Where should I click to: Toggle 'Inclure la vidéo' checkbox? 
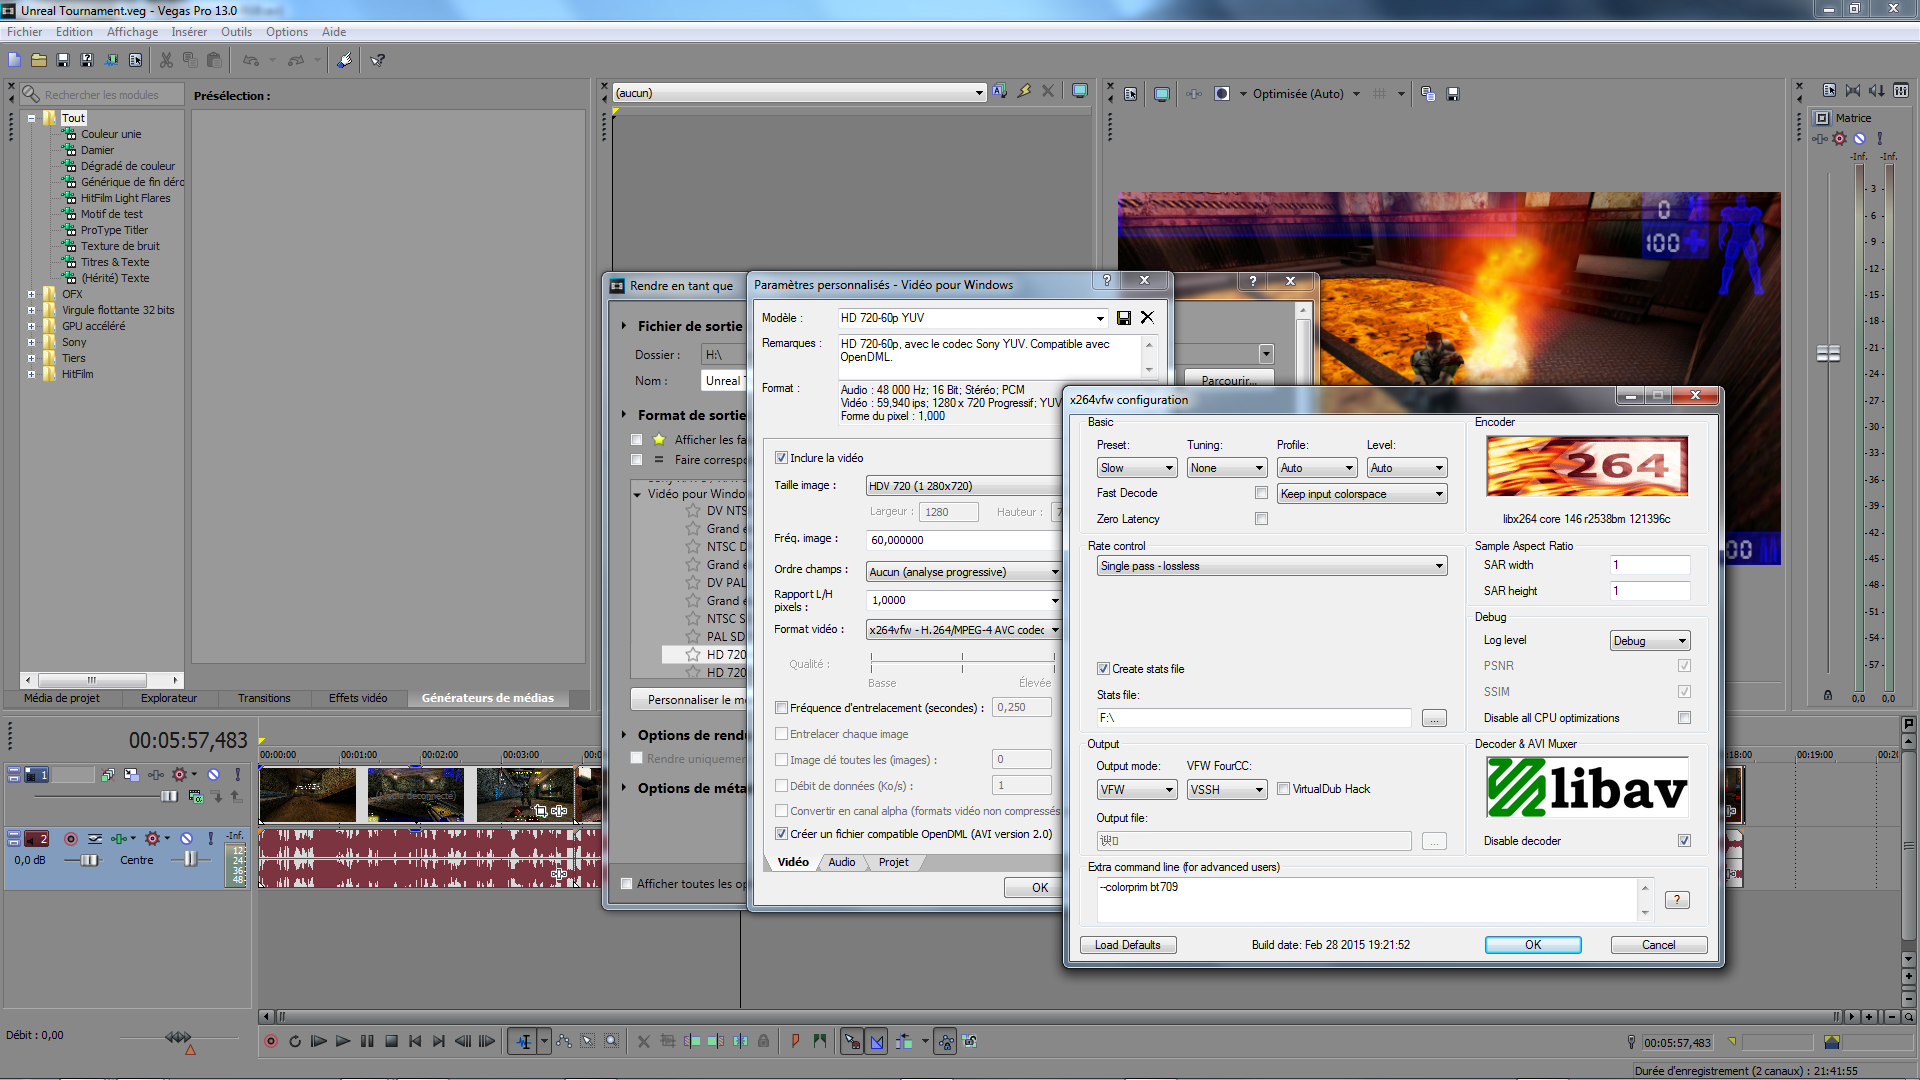pos(781,458)
